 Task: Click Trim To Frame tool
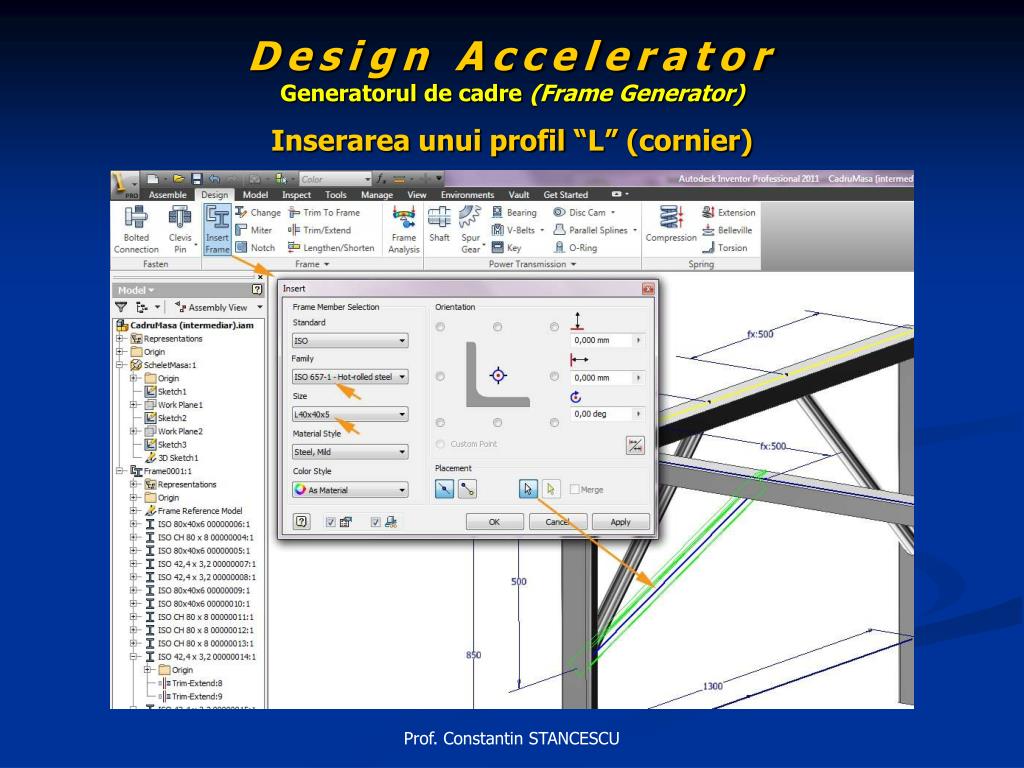click(325, 212)
